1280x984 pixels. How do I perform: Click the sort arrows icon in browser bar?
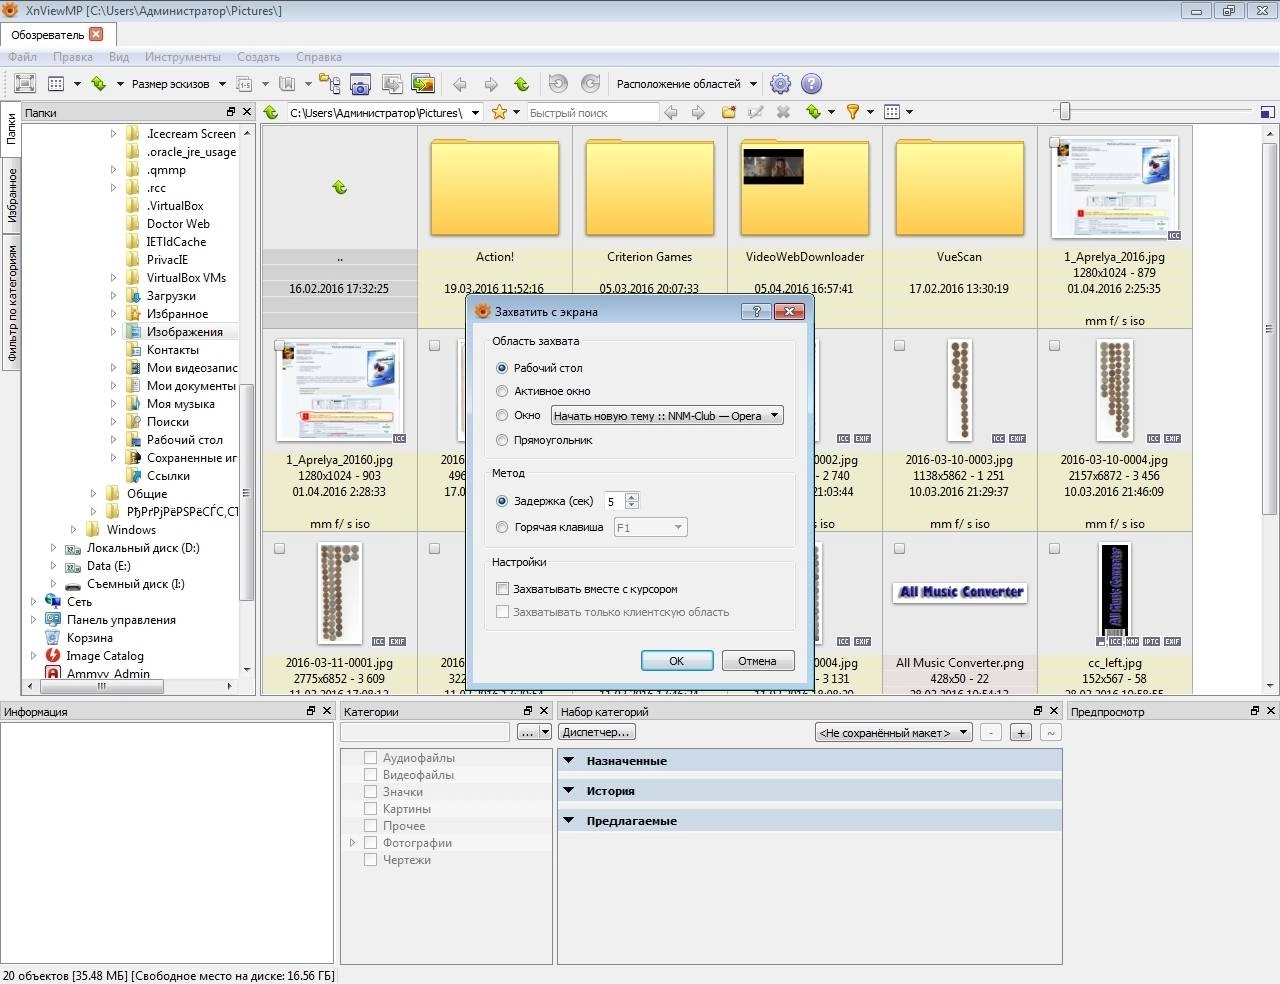pyautogui.click(x=814, y=112)
